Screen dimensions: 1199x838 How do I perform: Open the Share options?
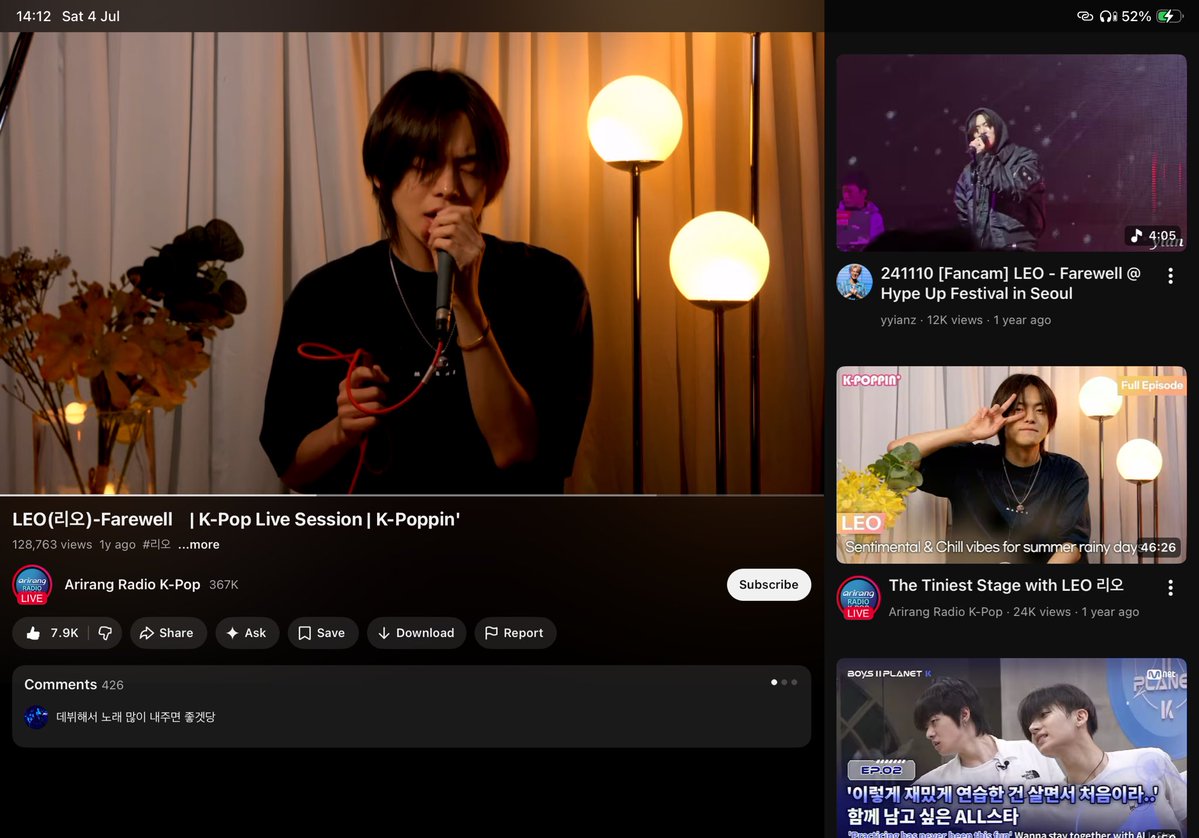tap(166, 633)
